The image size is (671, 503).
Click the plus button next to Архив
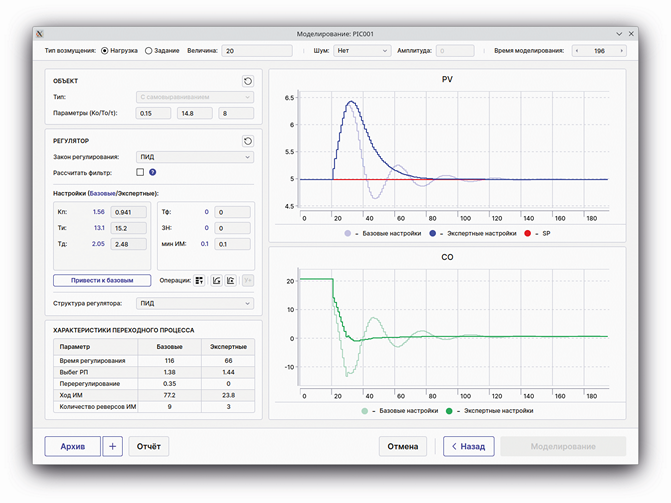pos(112,446)
